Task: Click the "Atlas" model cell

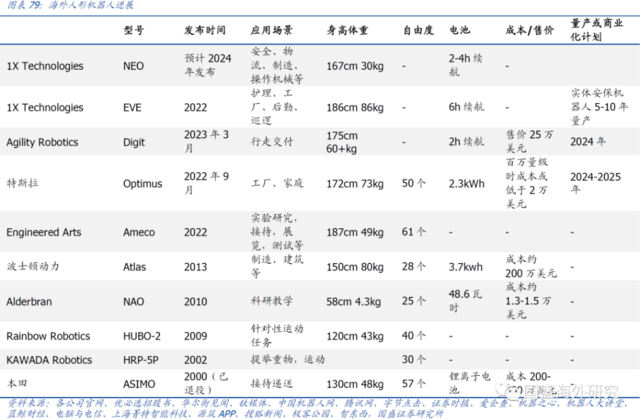Action: tap(134, 267)
